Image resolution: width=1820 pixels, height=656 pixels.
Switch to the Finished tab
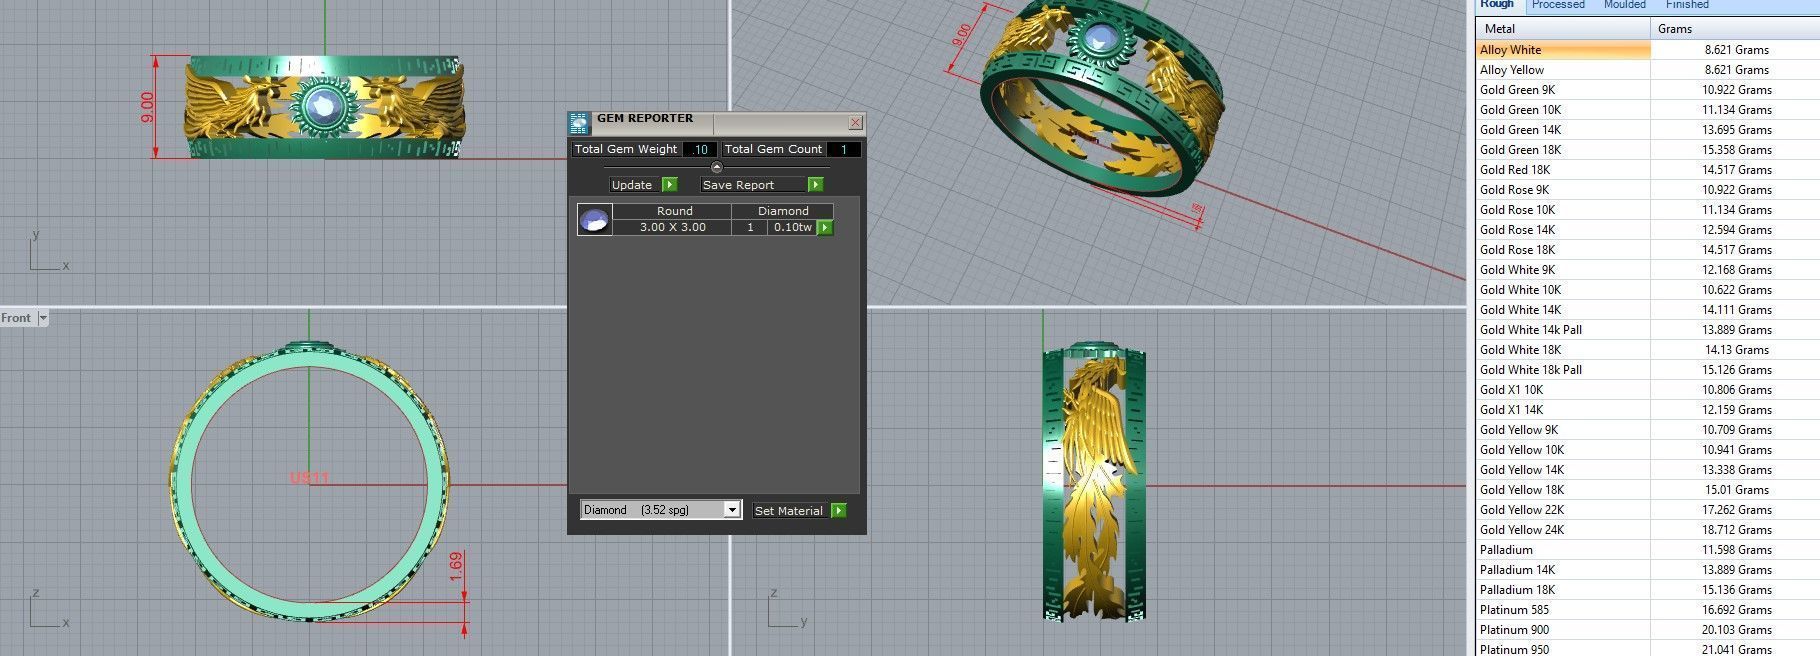click(x=1687, y=5)
